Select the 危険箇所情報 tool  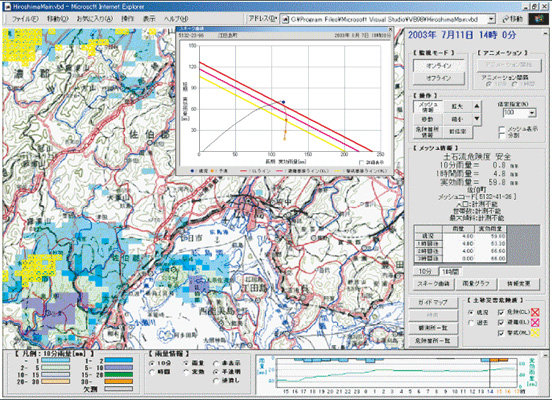pos(427,132)
